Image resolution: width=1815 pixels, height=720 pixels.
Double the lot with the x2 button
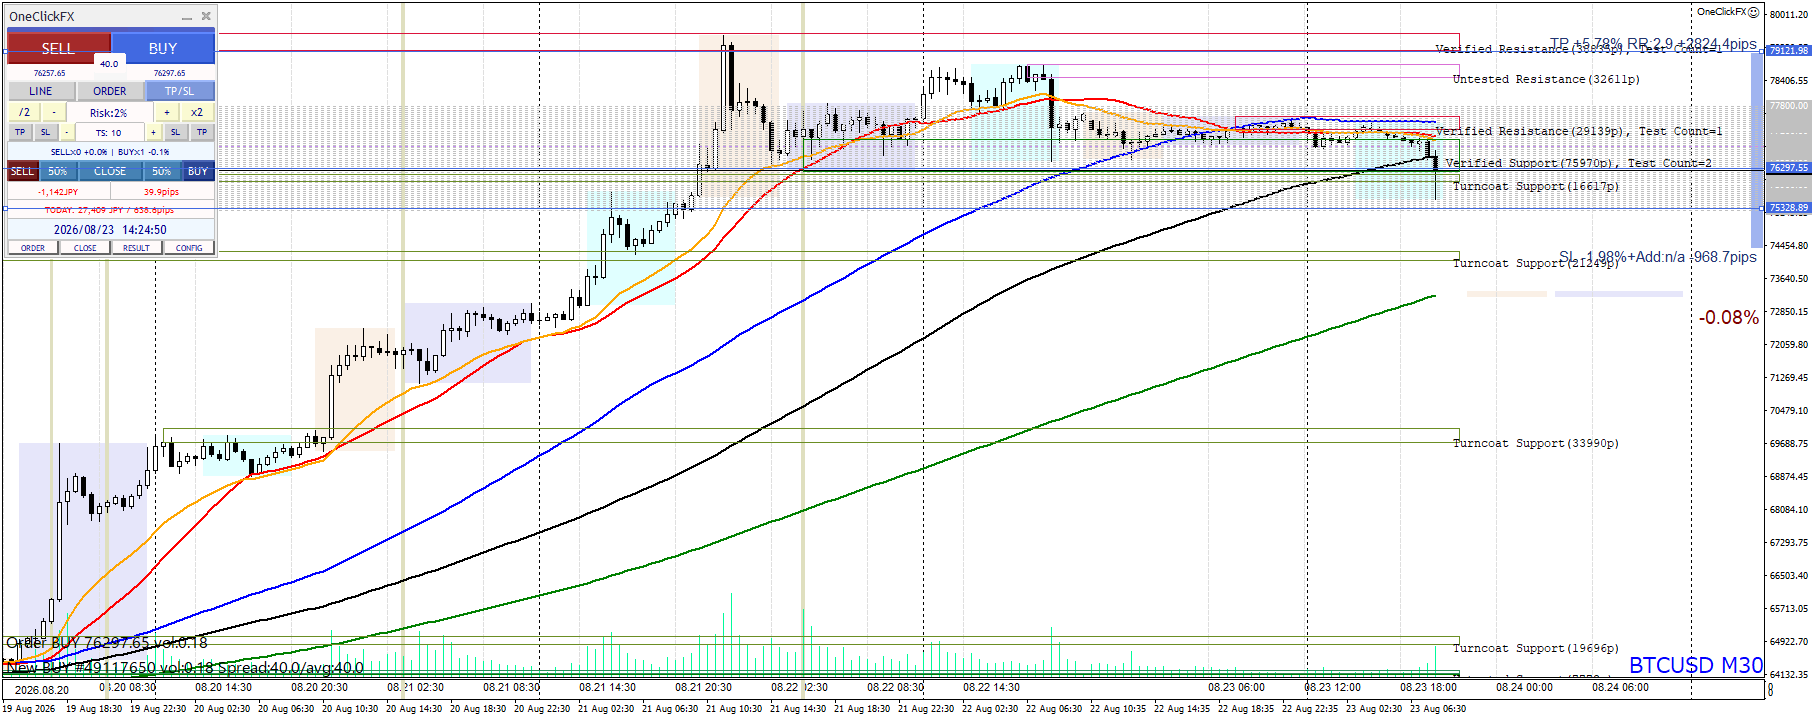tap(197, 112)
